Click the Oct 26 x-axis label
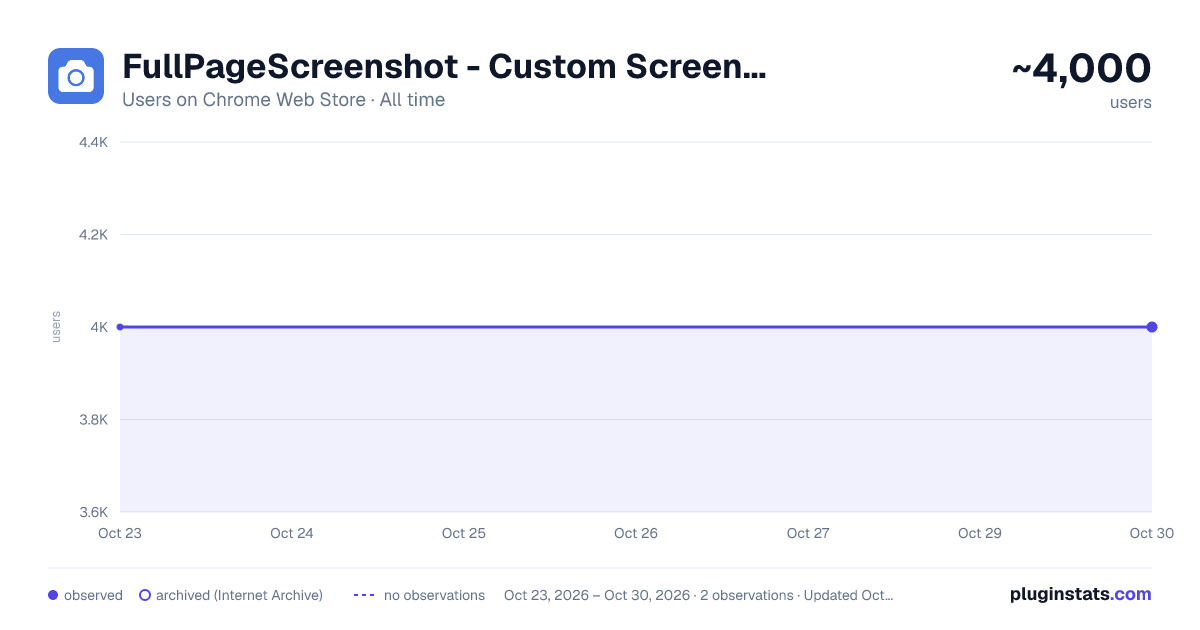 (x=636, y=533)
